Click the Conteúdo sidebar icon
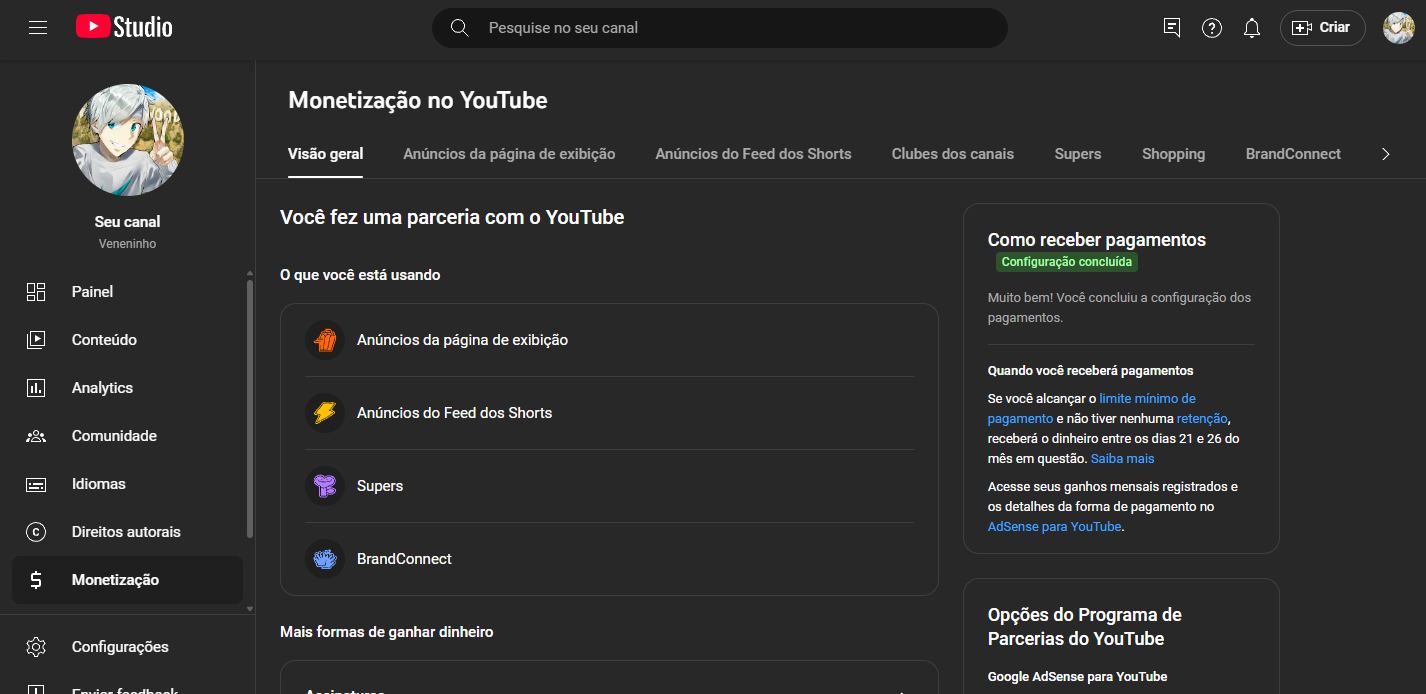Image resolution: width=1426 pixels, height=694 pixels. click(x=36, y=340)
